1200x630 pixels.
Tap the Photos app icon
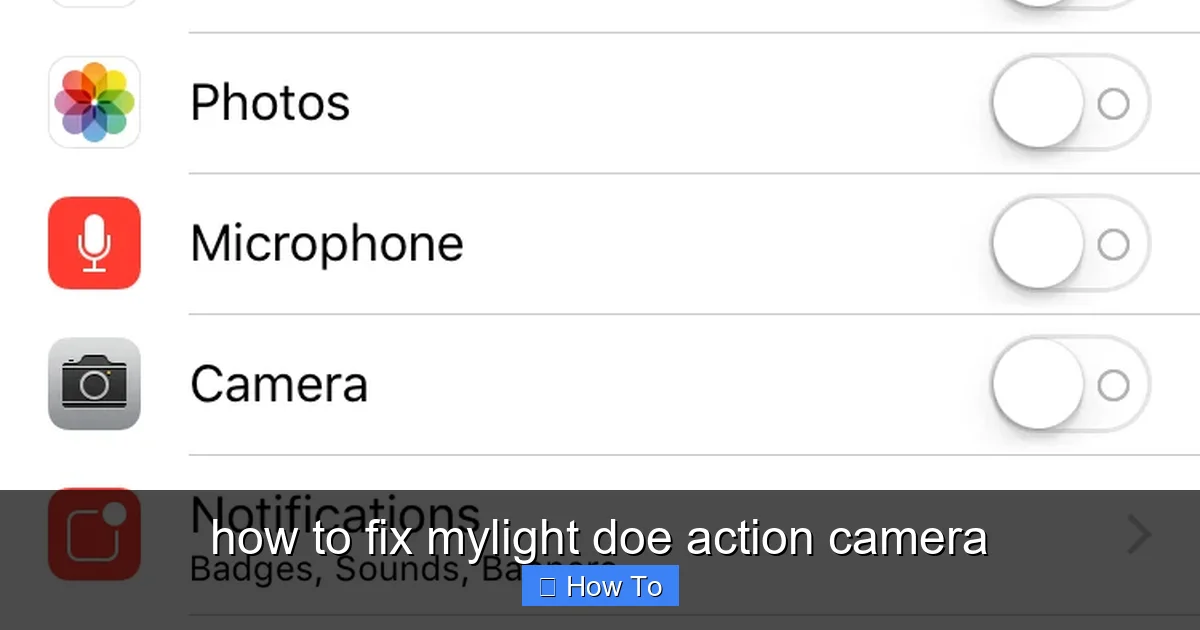(94, 102)
